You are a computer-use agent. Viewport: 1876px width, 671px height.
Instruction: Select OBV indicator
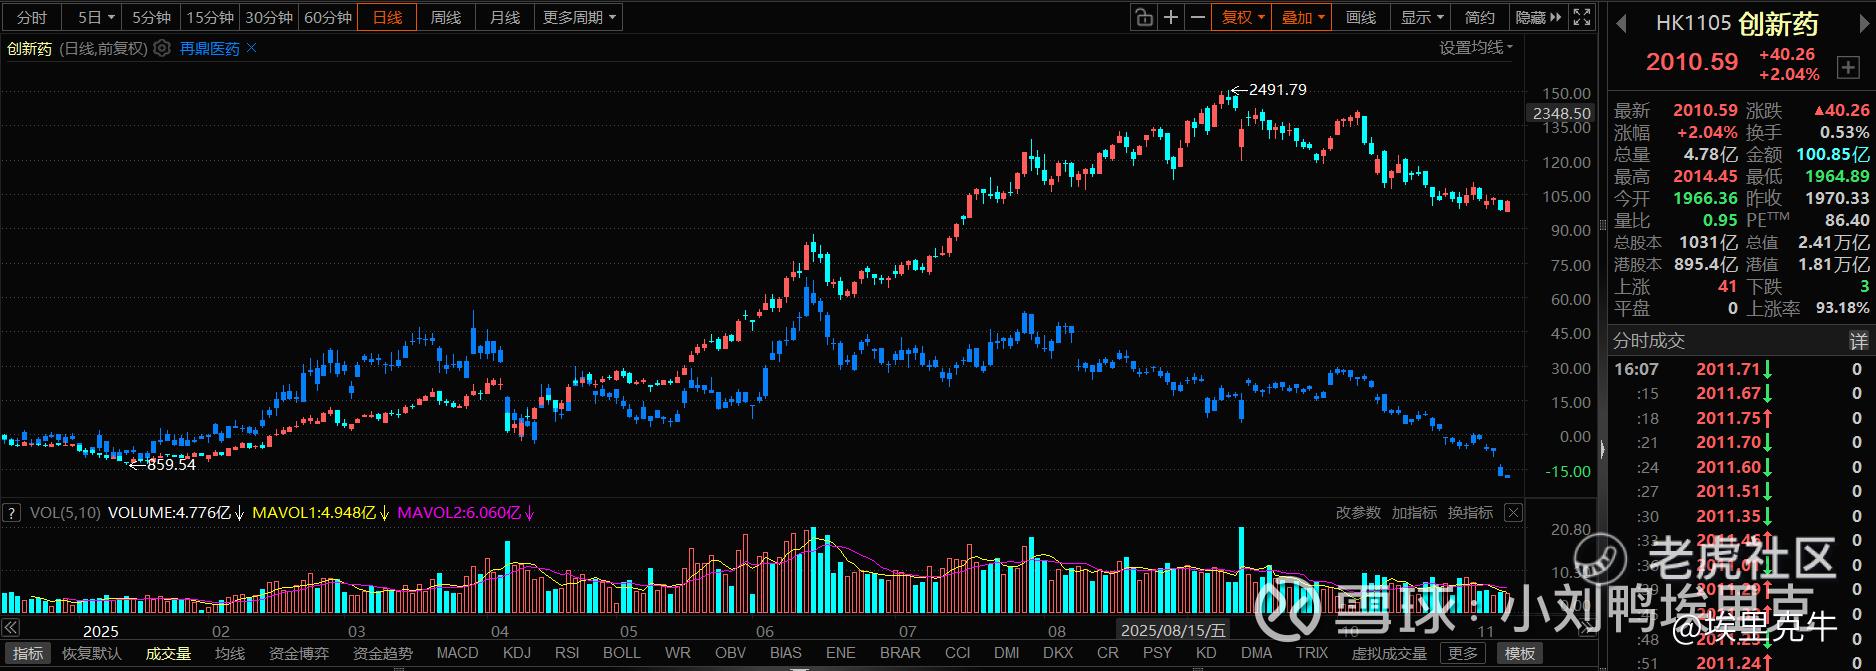731,653
